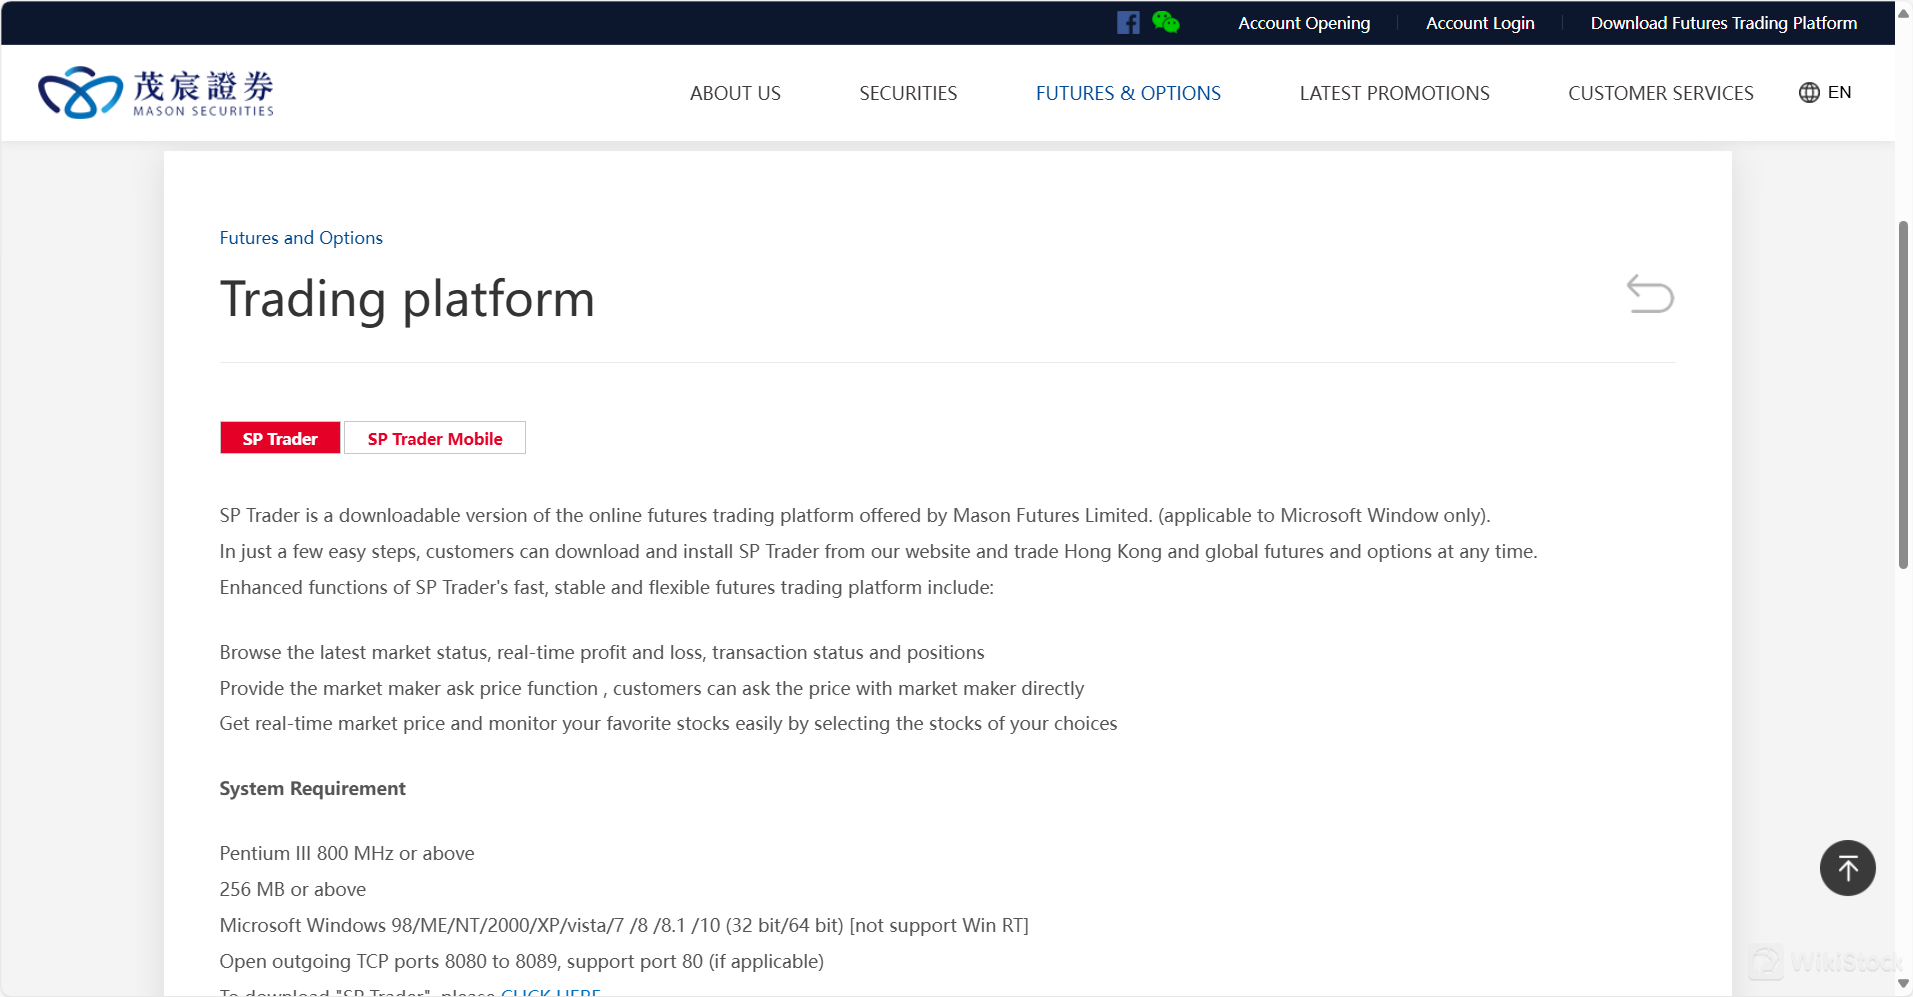Click the Account Opening link
This screenshot has height=997, width=1913.
coord(1304,23)
